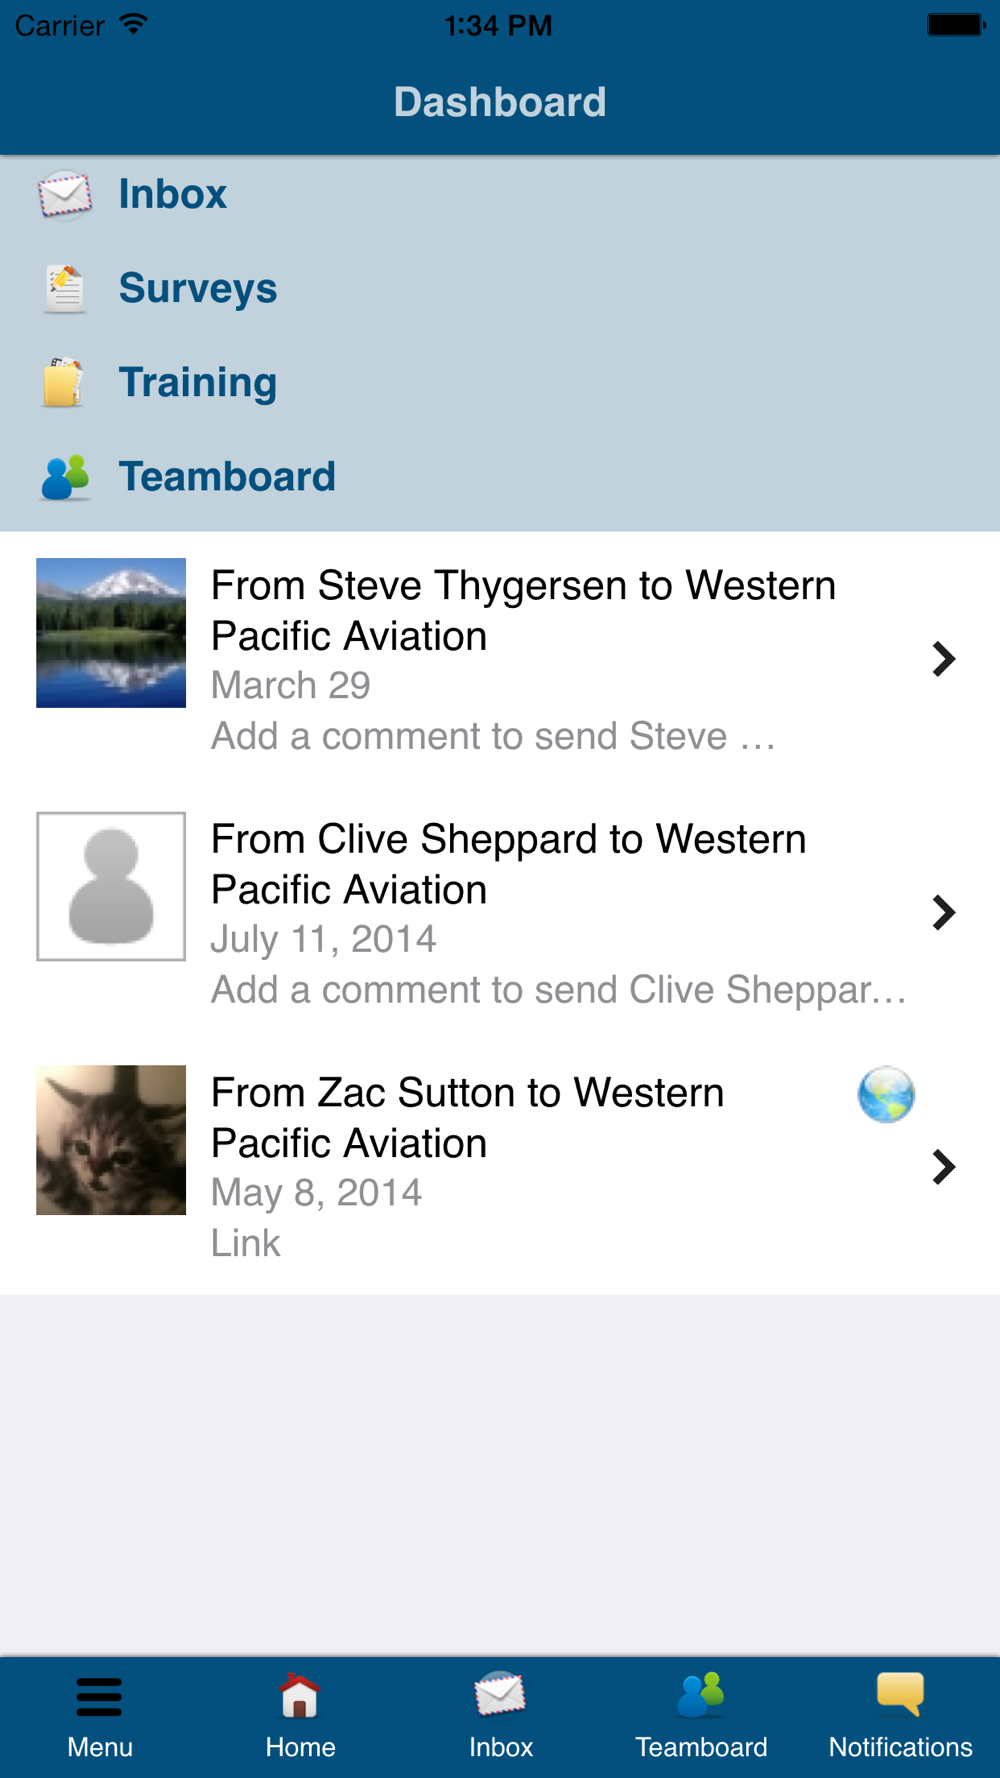Image resolution: width=1000 pixels, height=1778 pixels.
Task: Tap Steve Thygersen's mountain lake thumbnail
Action: point(111,633)
